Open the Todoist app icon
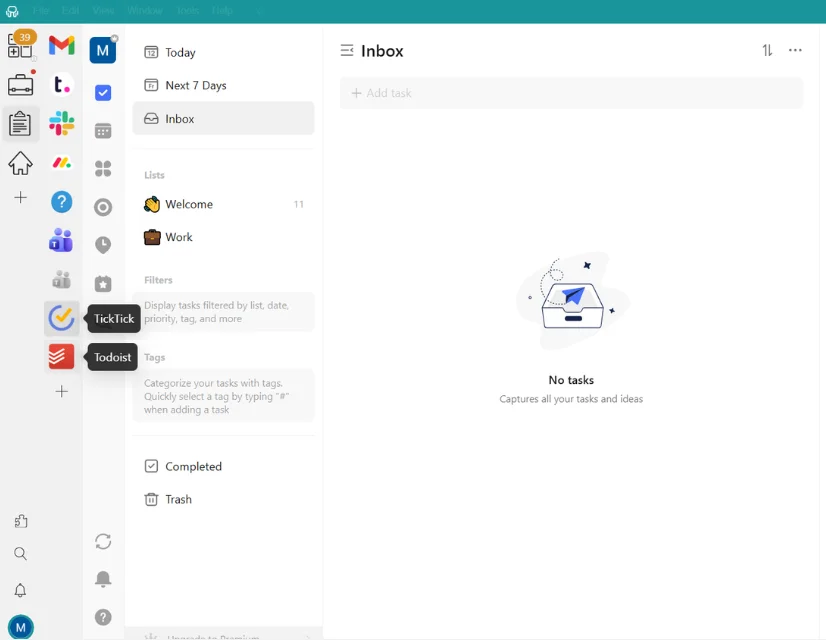The width and height of the screenshot is (826, 640). pyautogui.click(x=62, y=357)
